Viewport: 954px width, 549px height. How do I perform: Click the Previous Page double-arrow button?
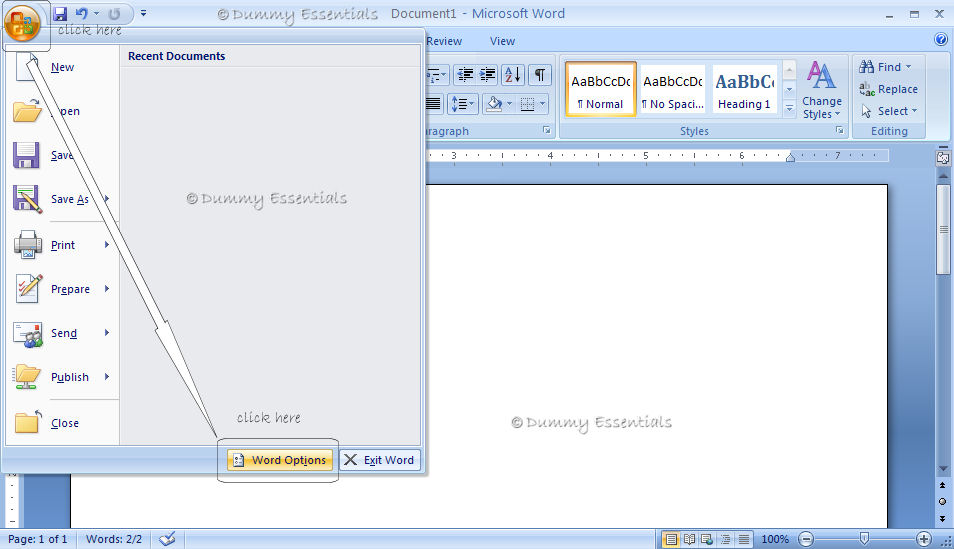tap(942, 486)
